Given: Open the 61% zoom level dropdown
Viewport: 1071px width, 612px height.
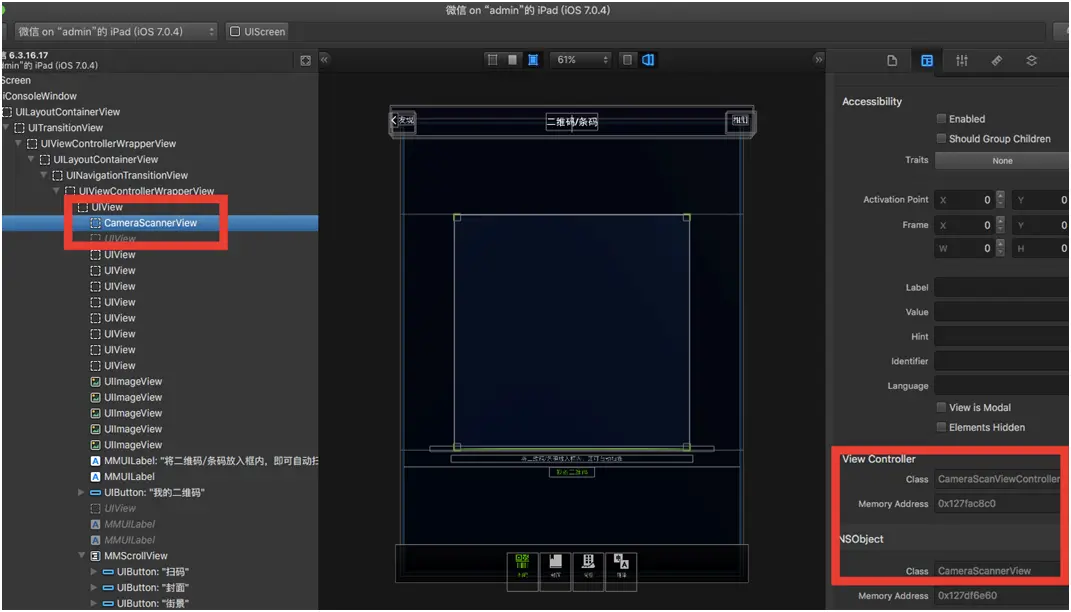Looking at the screenshot, I should tap(580, 60).
